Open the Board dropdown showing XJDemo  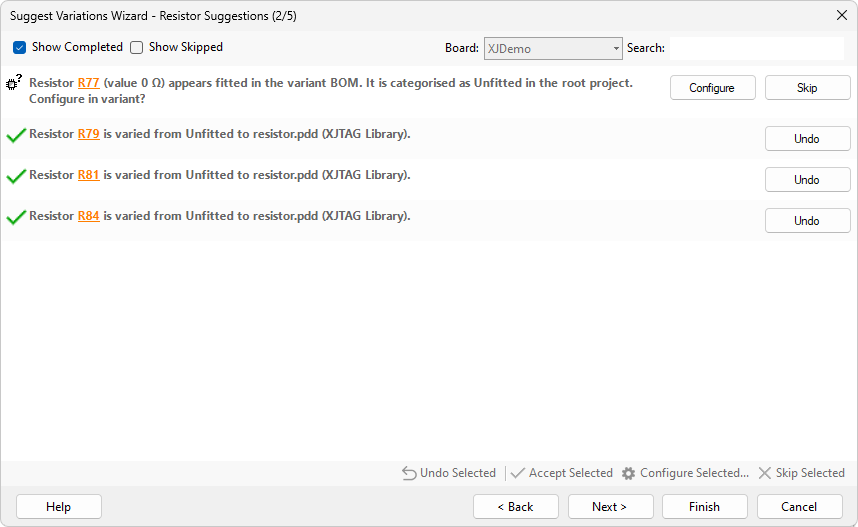(553, 48)
